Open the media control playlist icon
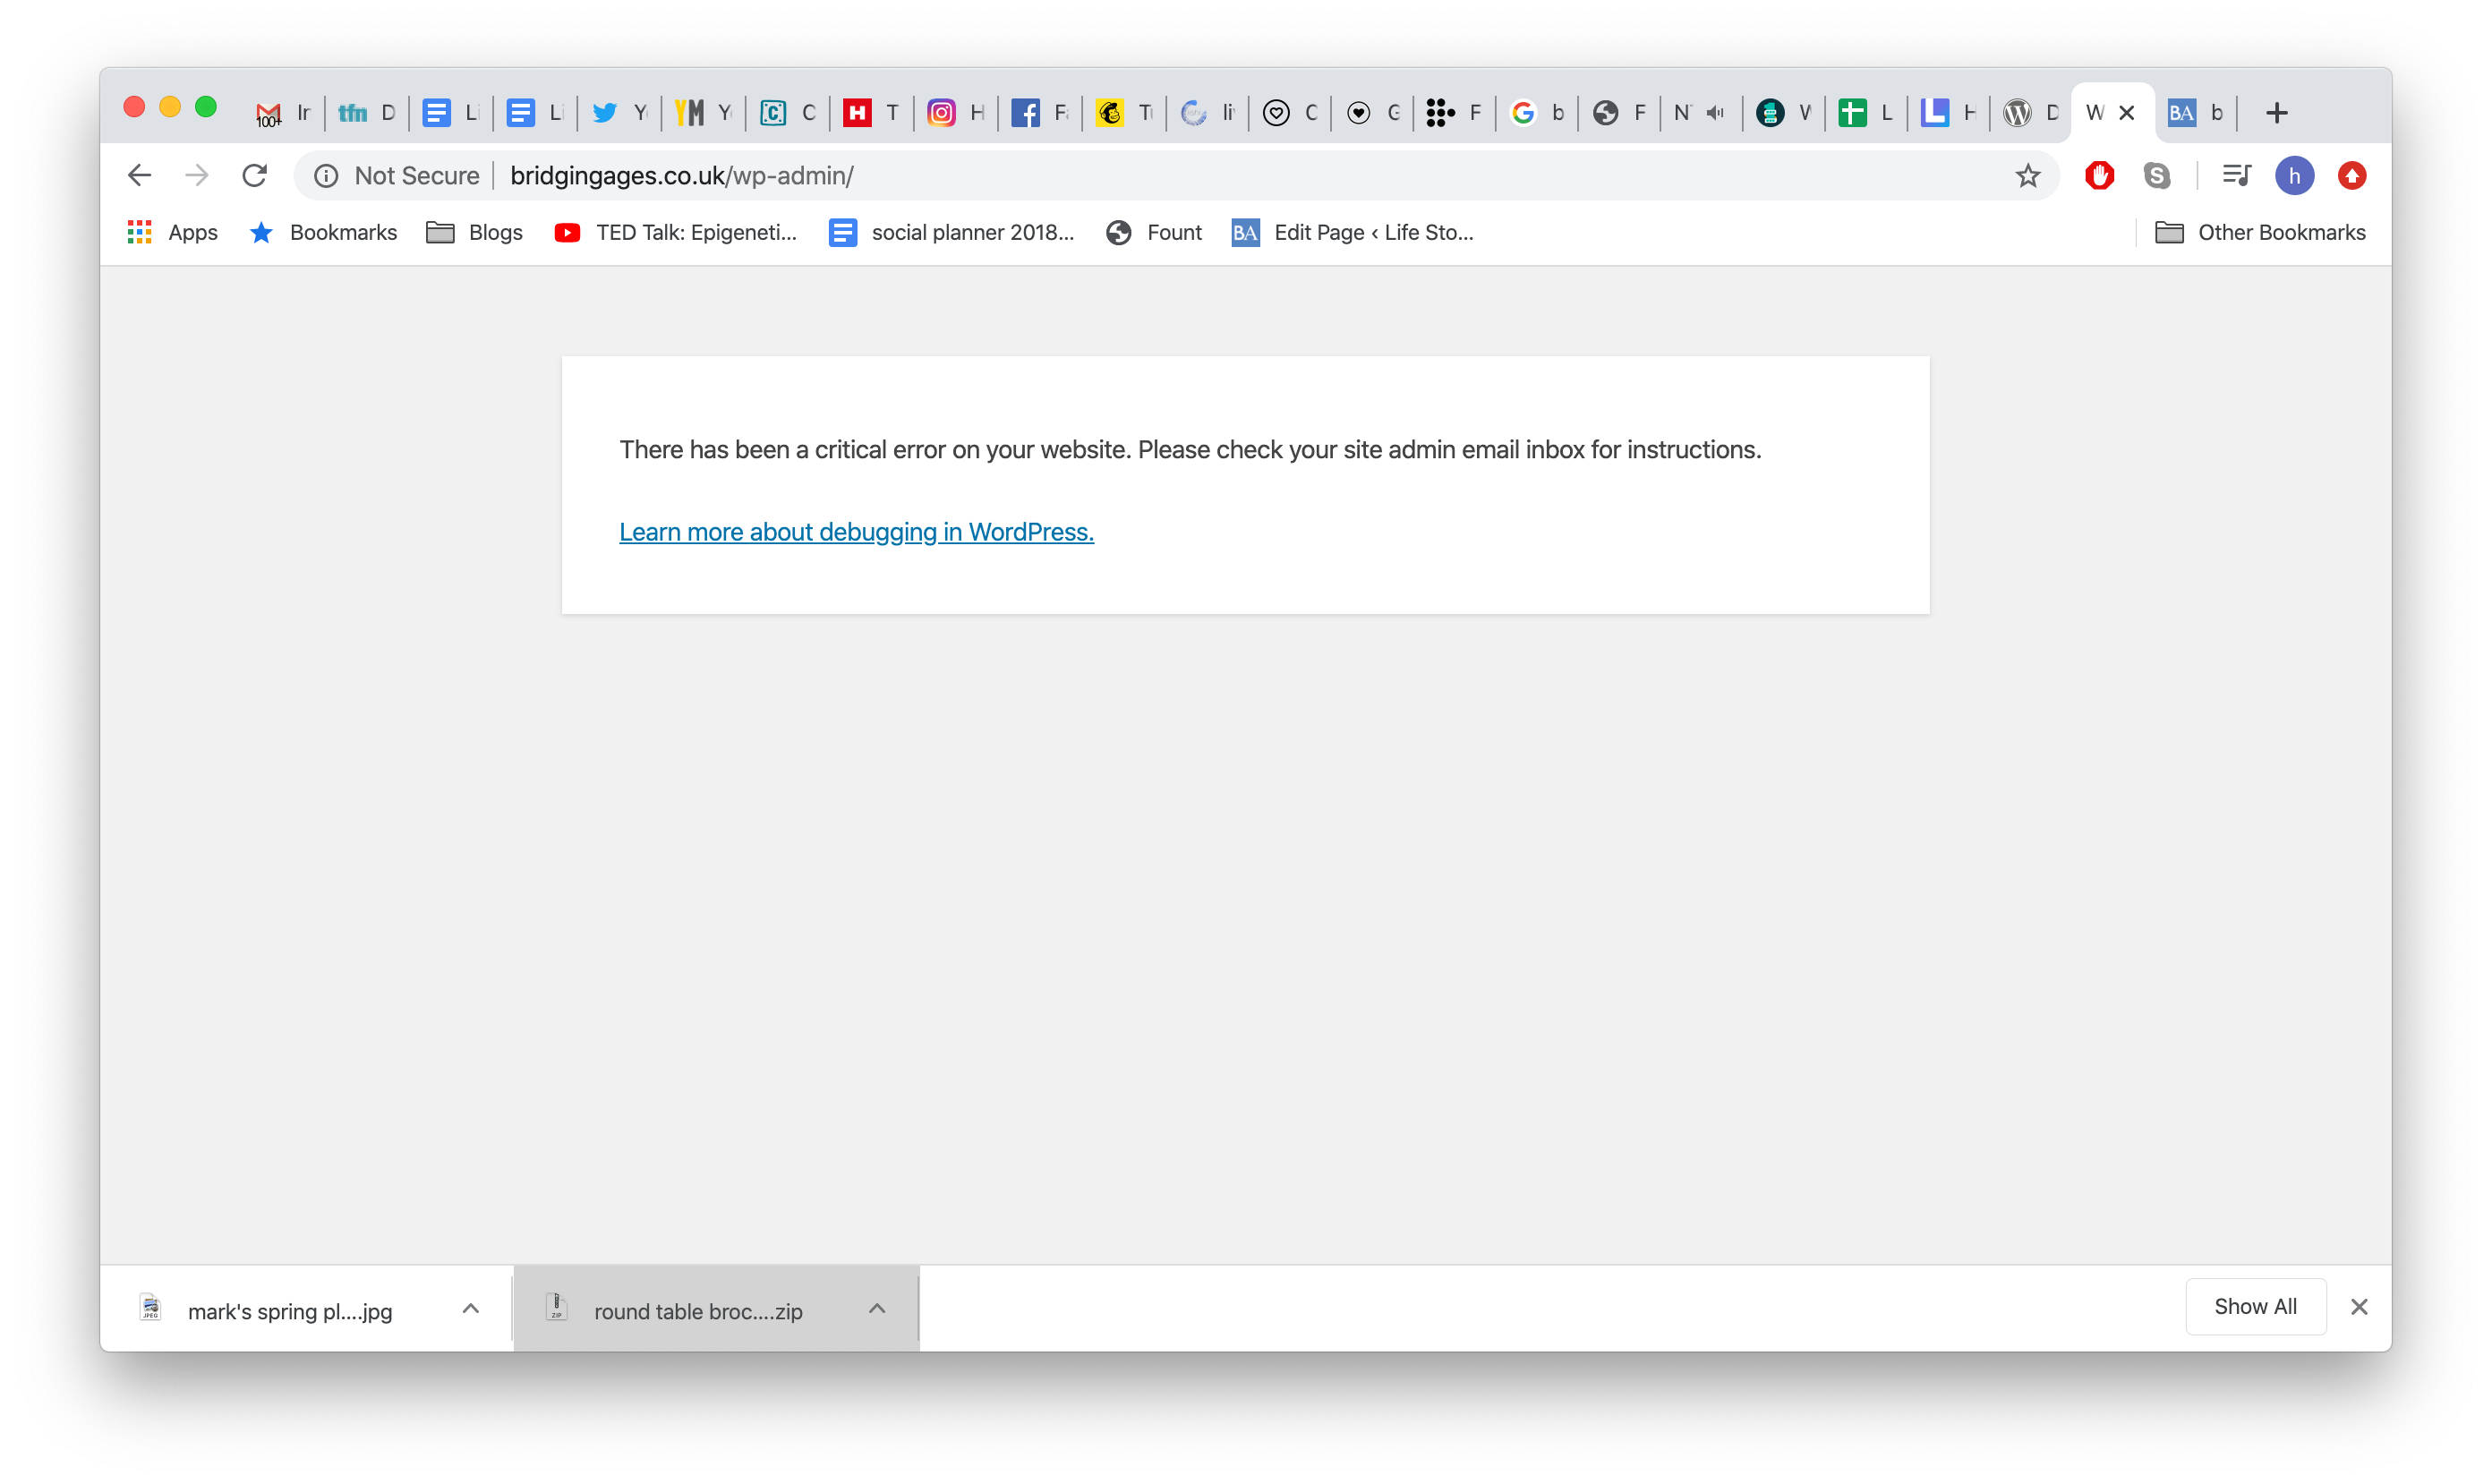The height and width of the screenshot is (1484, 2492). coord(2236,176)
